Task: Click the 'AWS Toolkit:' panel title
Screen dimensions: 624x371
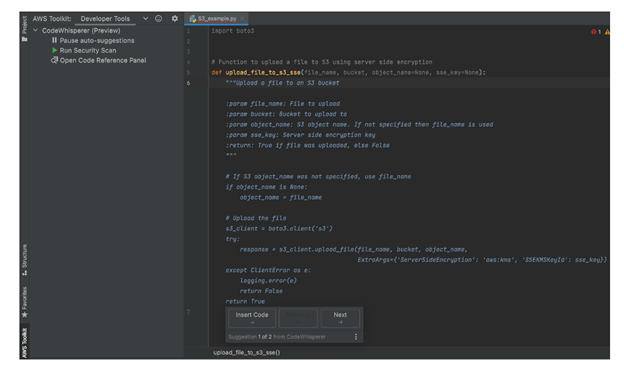Action: pos(52,19)
